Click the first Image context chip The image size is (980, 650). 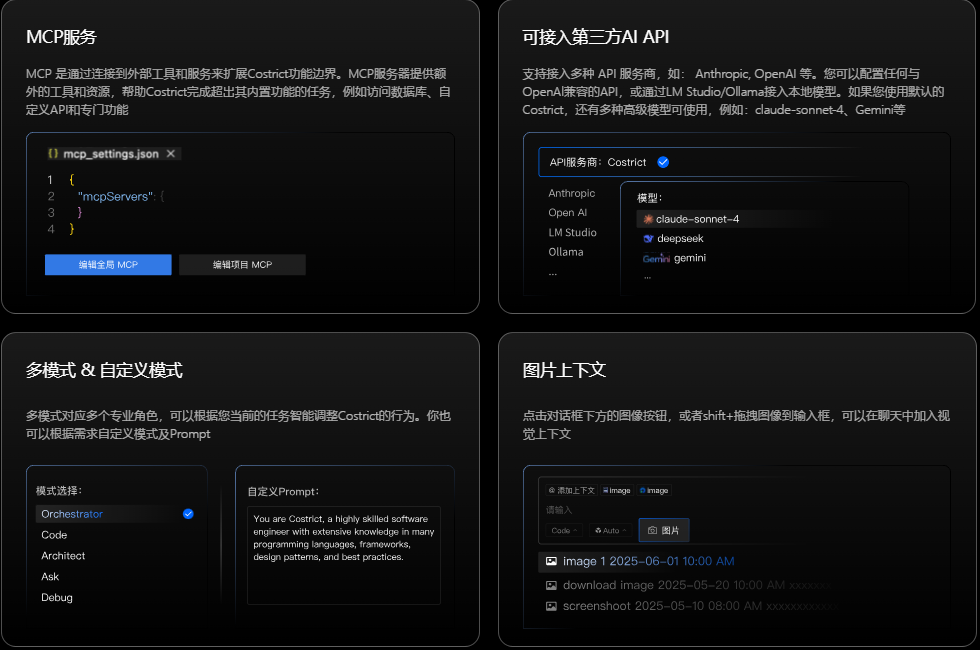click(x=617, y=491)
